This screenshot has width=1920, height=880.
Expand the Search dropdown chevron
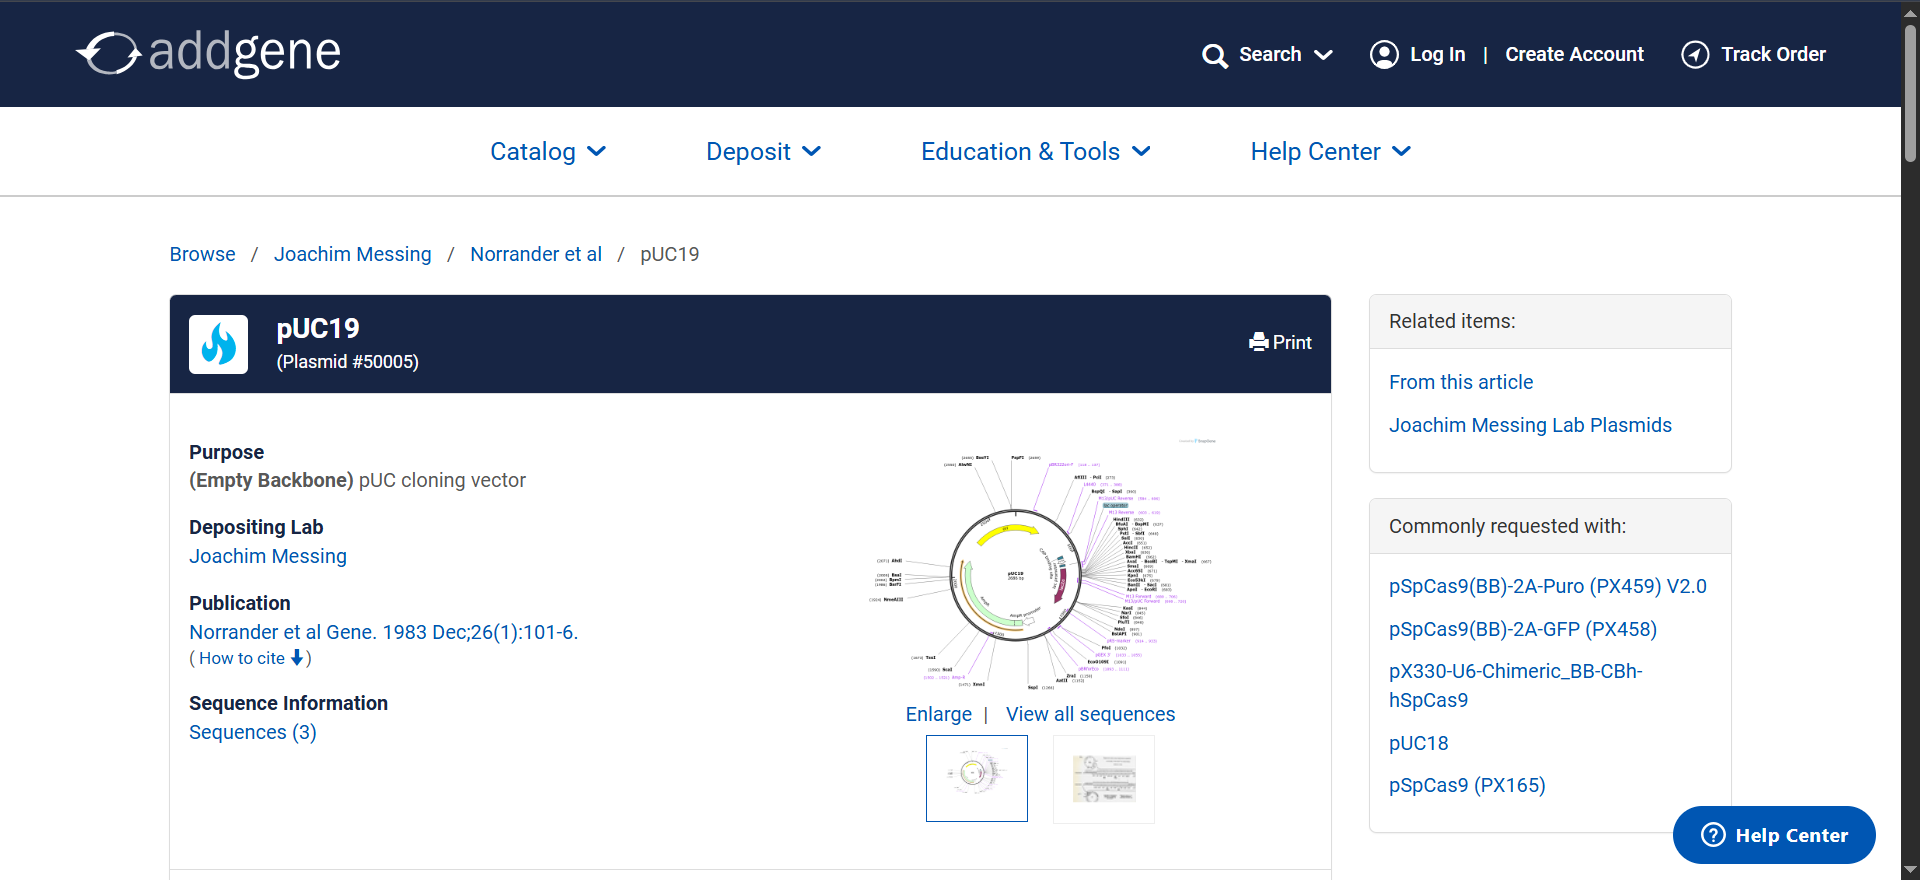point(1323,55)
